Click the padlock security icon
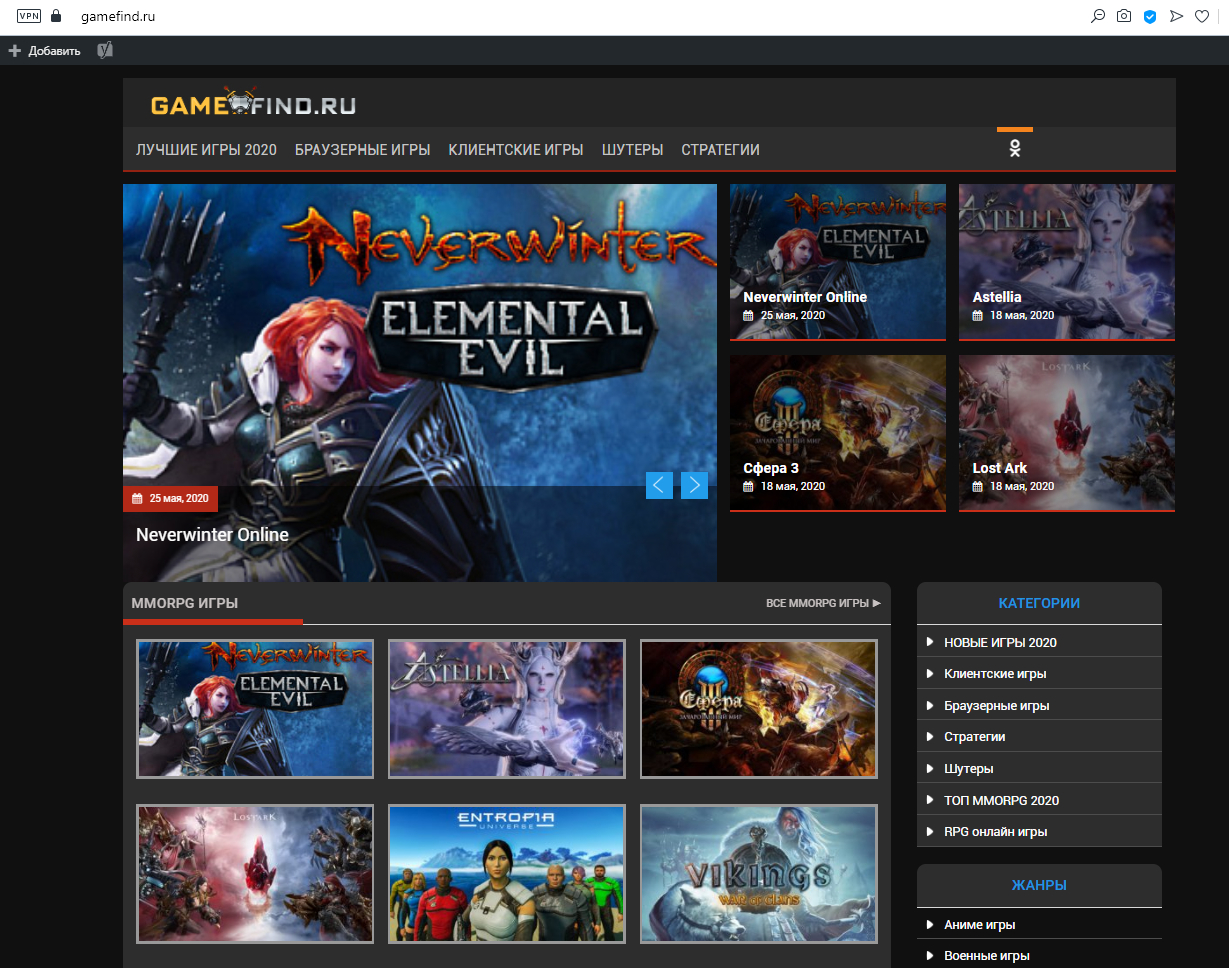Viewport: 1229px width, 968px height. click(56, 16)
